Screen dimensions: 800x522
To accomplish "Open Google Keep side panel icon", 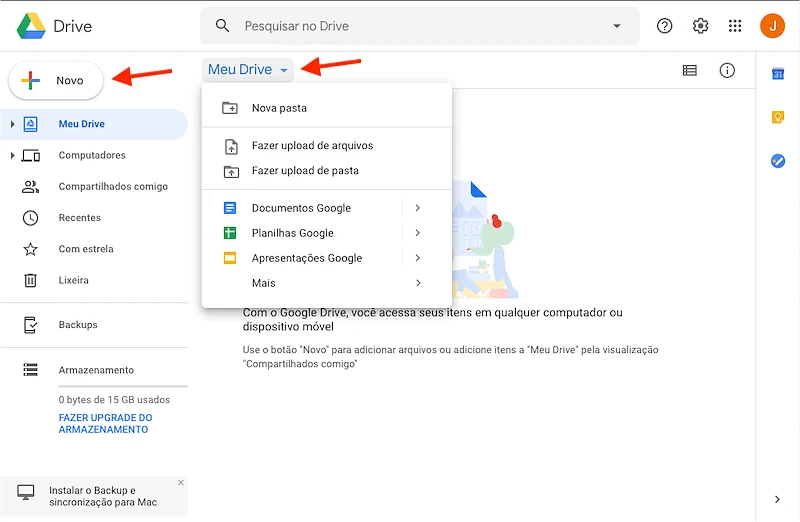I will (778, 117).
